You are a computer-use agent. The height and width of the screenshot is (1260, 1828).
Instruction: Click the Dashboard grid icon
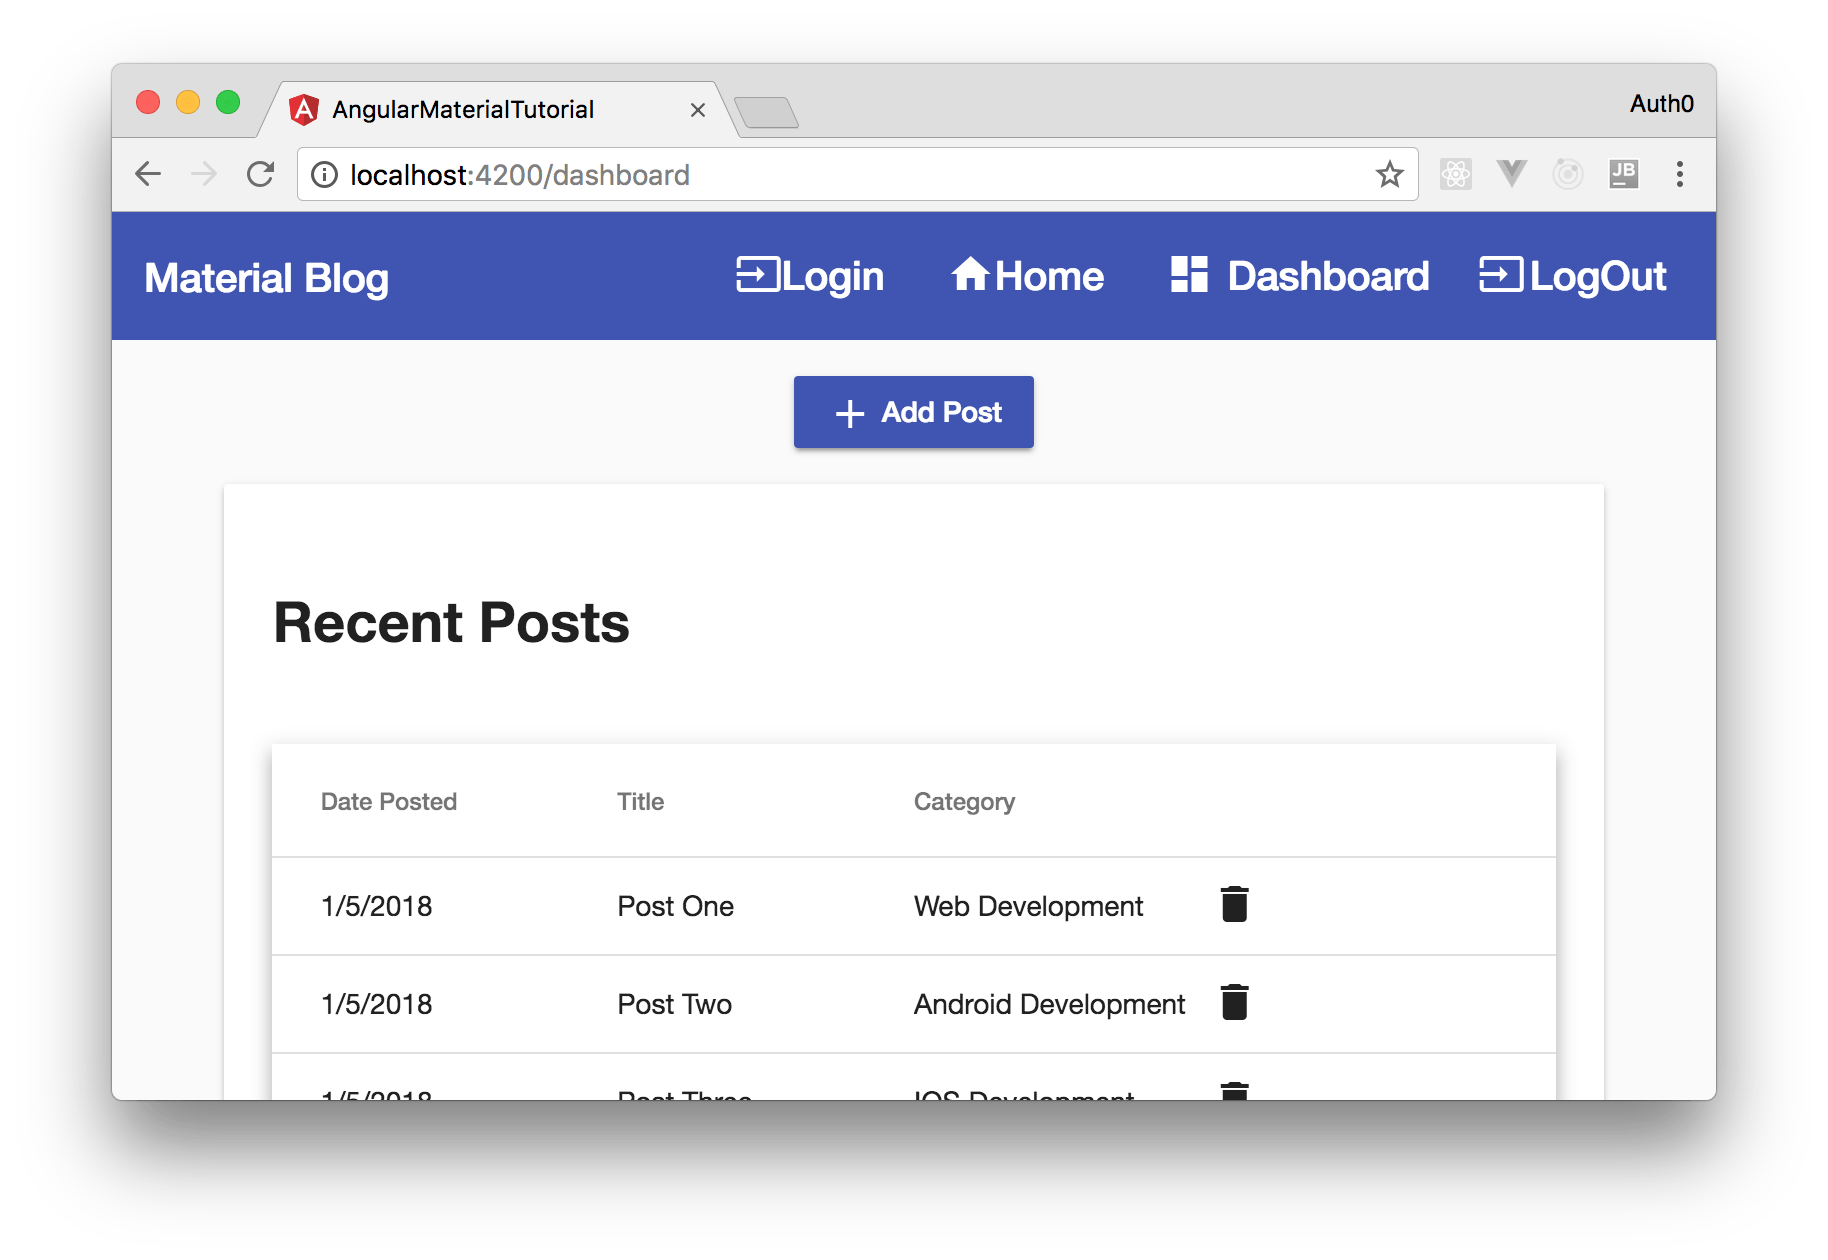[x=1189, y=274]
